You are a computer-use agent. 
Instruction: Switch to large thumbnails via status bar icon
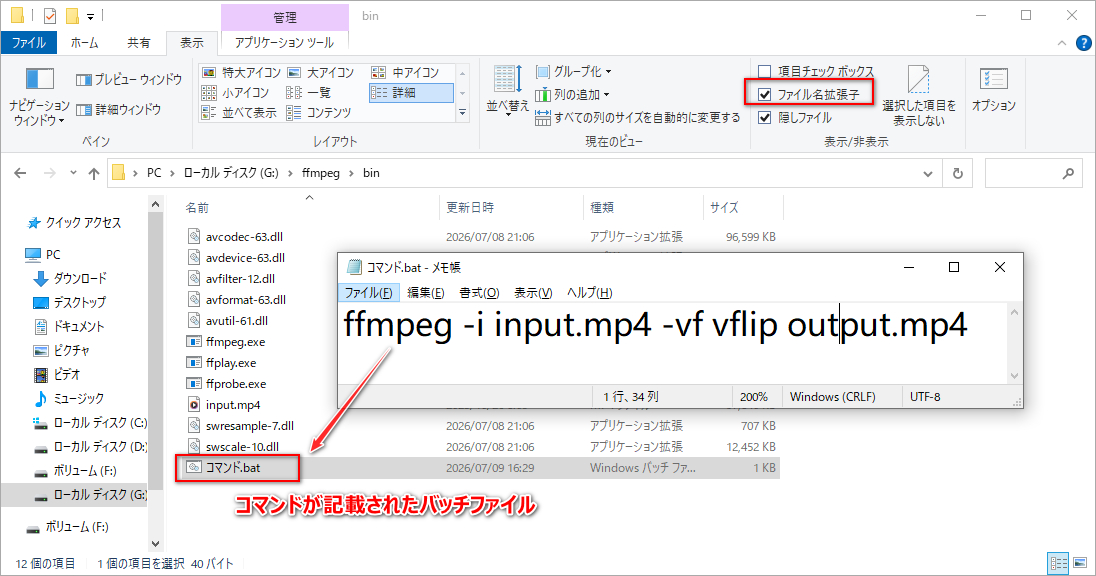[x=1081, y=563]
